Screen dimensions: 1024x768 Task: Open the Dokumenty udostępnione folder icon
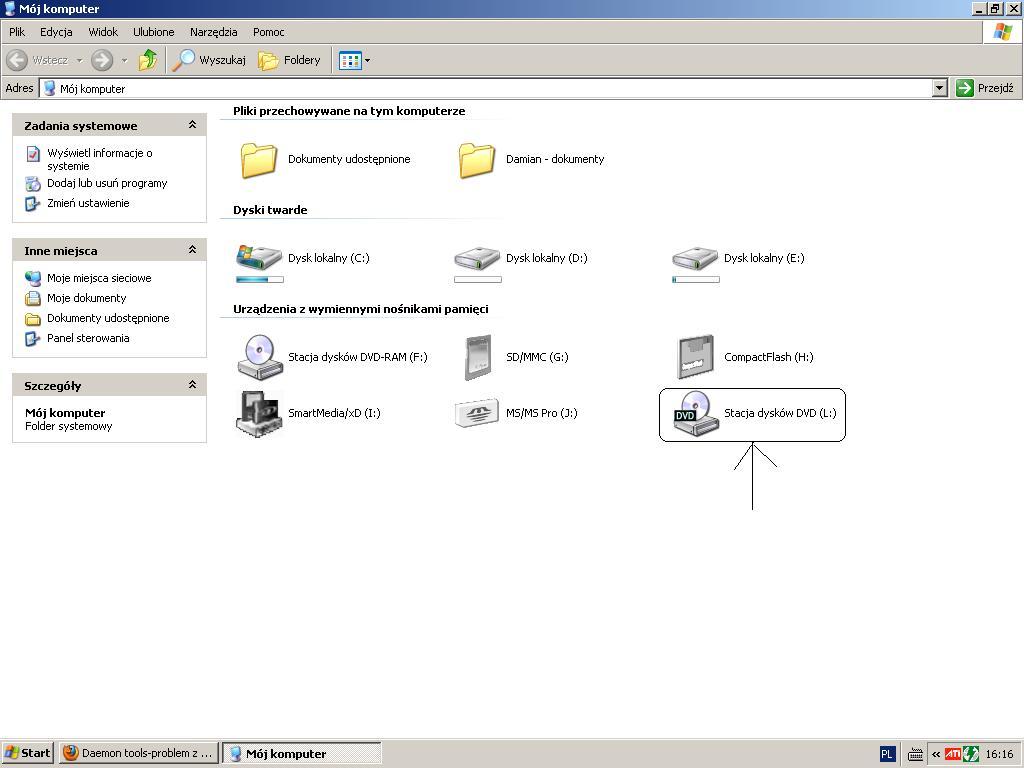tap(259, 159)
